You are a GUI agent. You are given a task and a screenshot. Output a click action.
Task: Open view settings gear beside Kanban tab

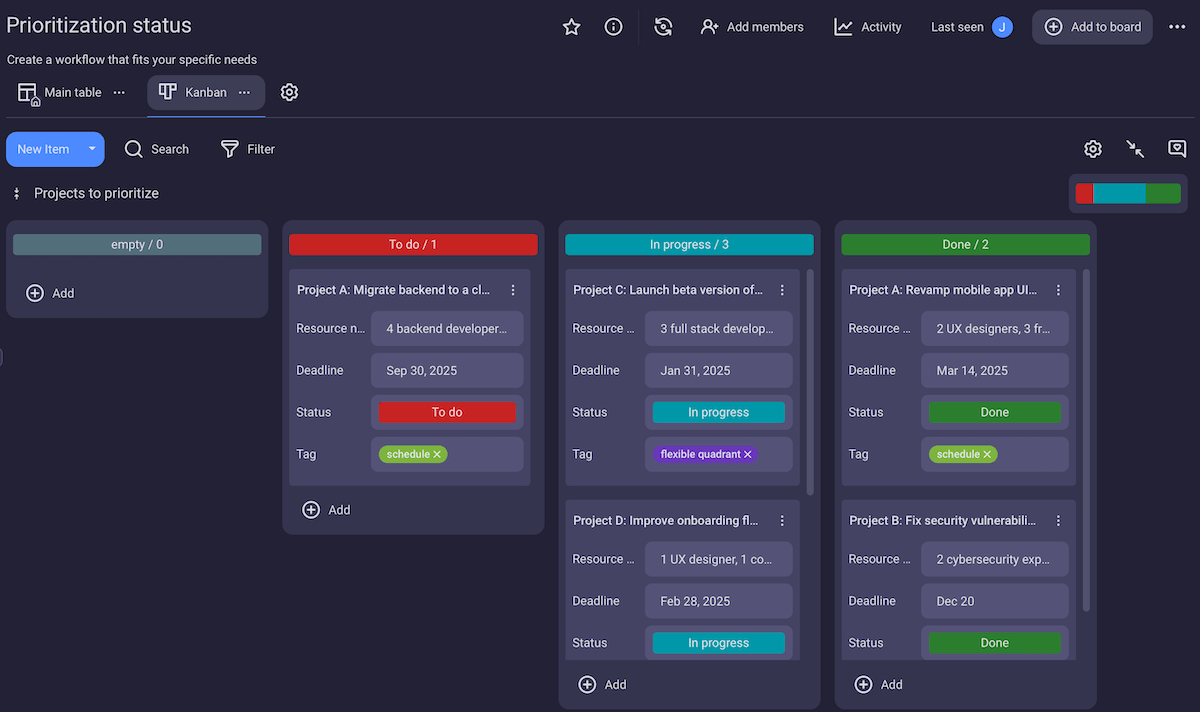point(289,92)
